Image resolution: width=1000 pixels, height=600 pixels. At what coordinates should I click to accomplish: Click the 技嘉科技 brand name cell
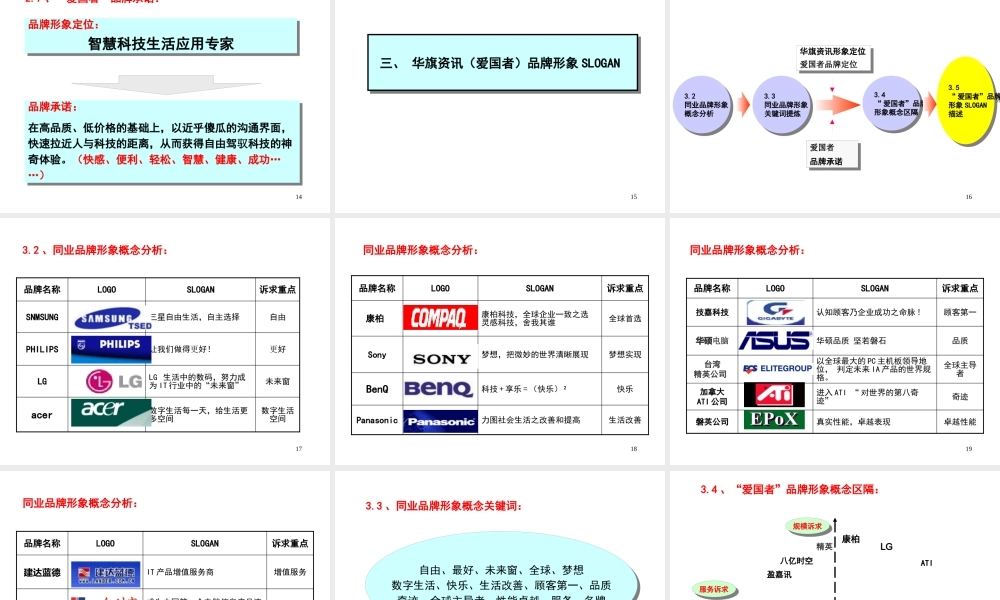pyautogui.click(x=712, y=312)
